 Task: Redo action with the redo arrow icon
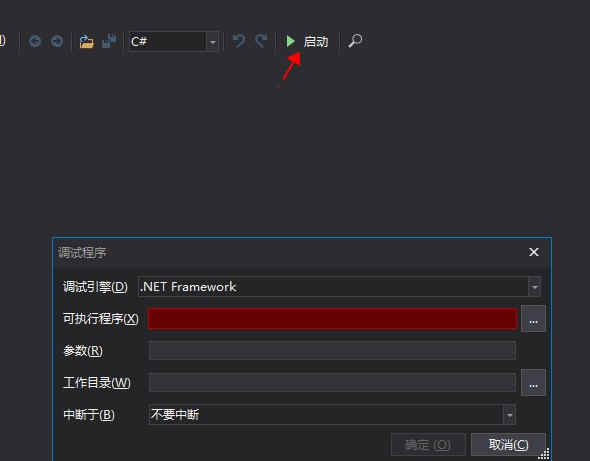(x=261, y=41)
